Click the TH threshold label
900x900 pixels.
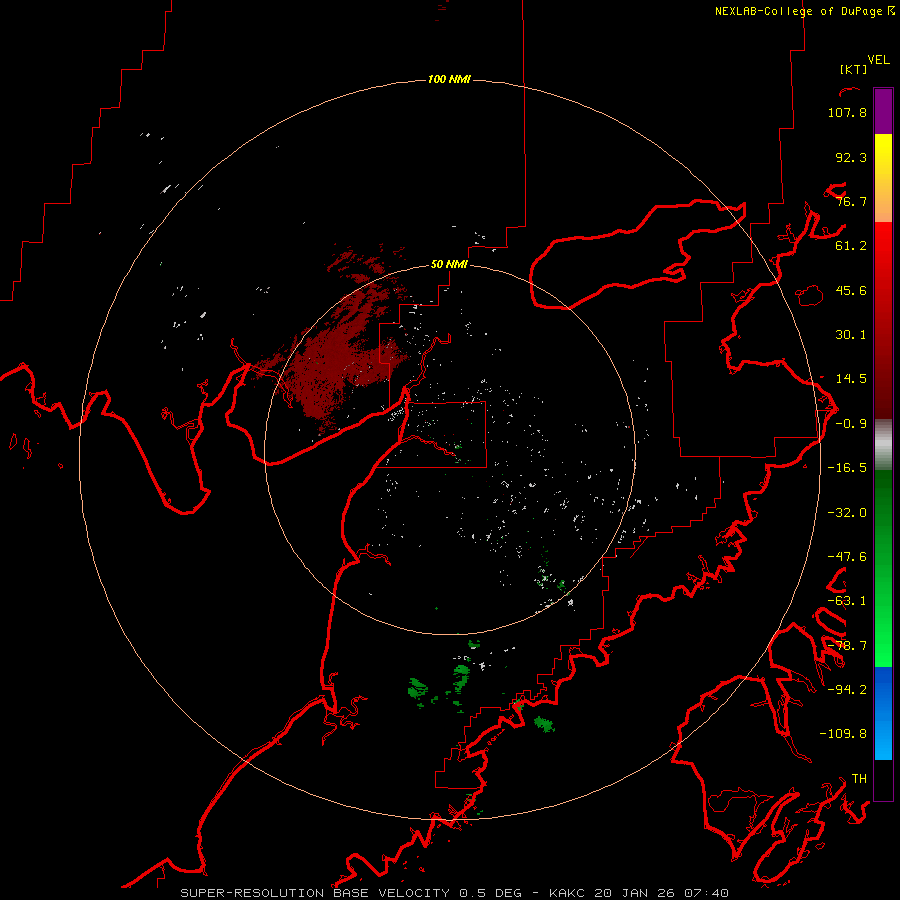pyautogui.click(x=859, y=779)
